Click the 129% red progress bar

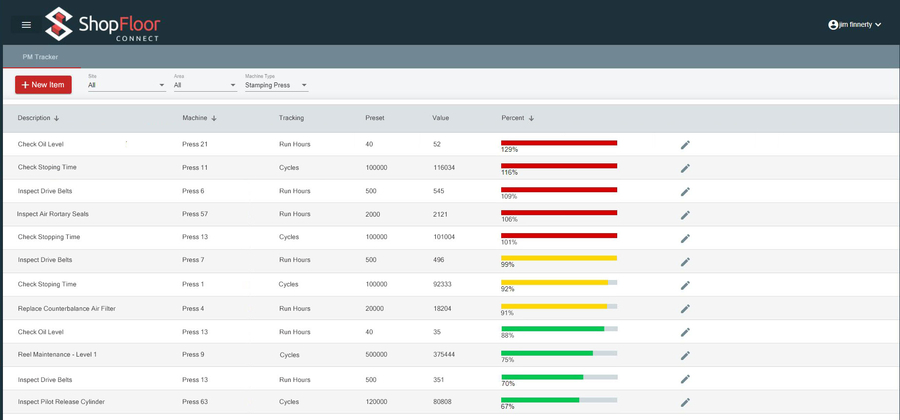(559, 143)
